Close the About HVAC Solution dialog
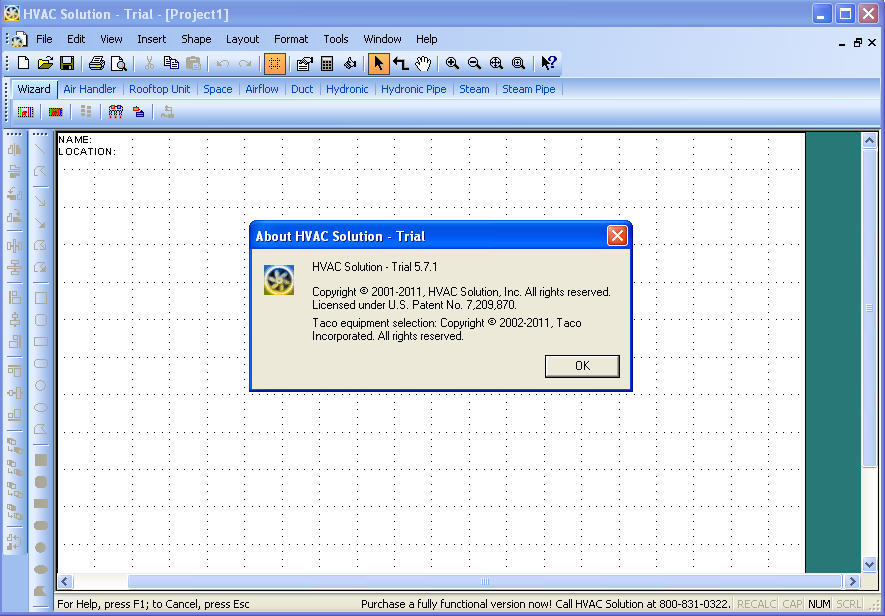Viewport: 885px width, 616px height. [617, 235]
